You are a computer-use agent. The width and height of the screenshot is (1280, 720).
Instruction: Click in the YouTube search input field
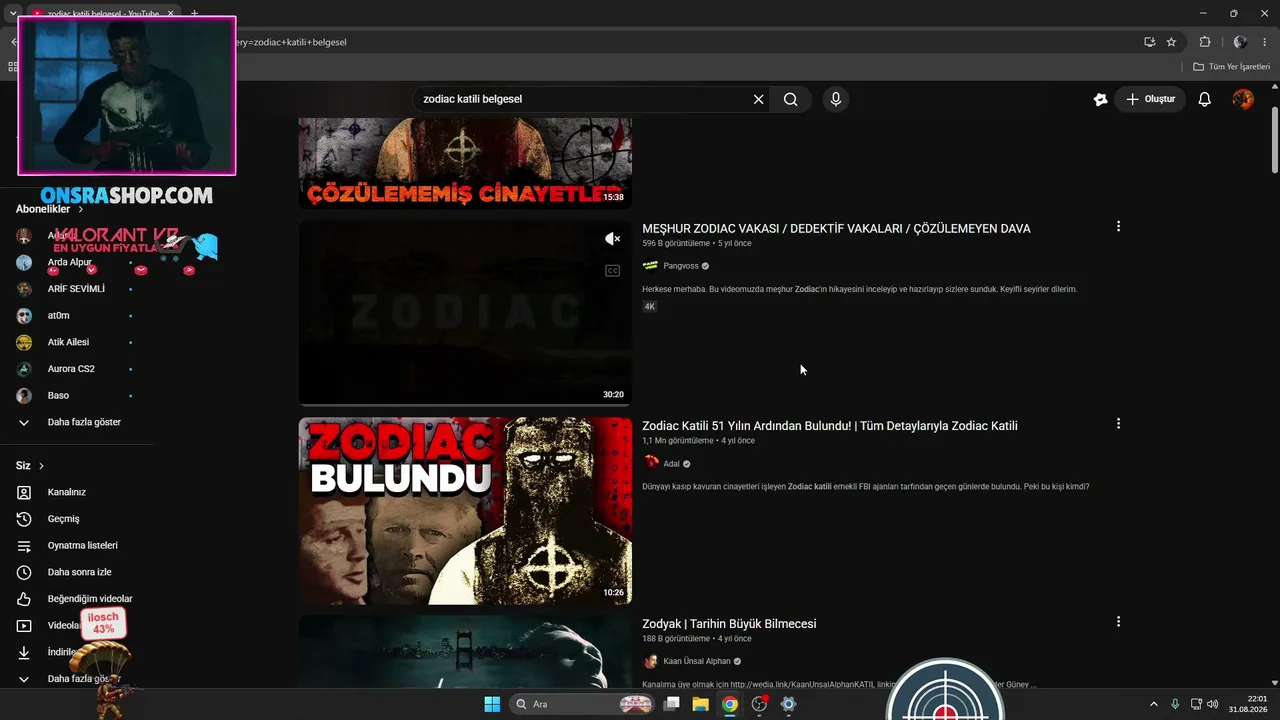coord(583,99)
